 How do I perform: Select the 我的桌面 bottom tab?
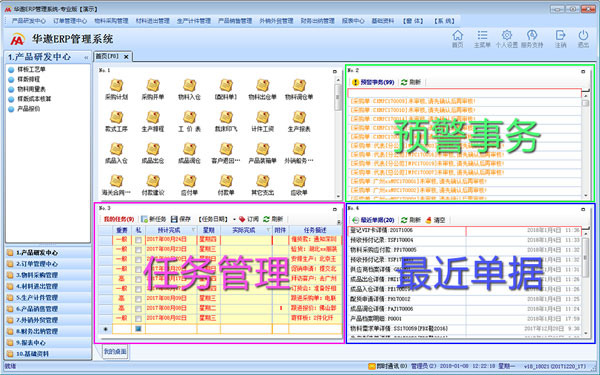115,351
